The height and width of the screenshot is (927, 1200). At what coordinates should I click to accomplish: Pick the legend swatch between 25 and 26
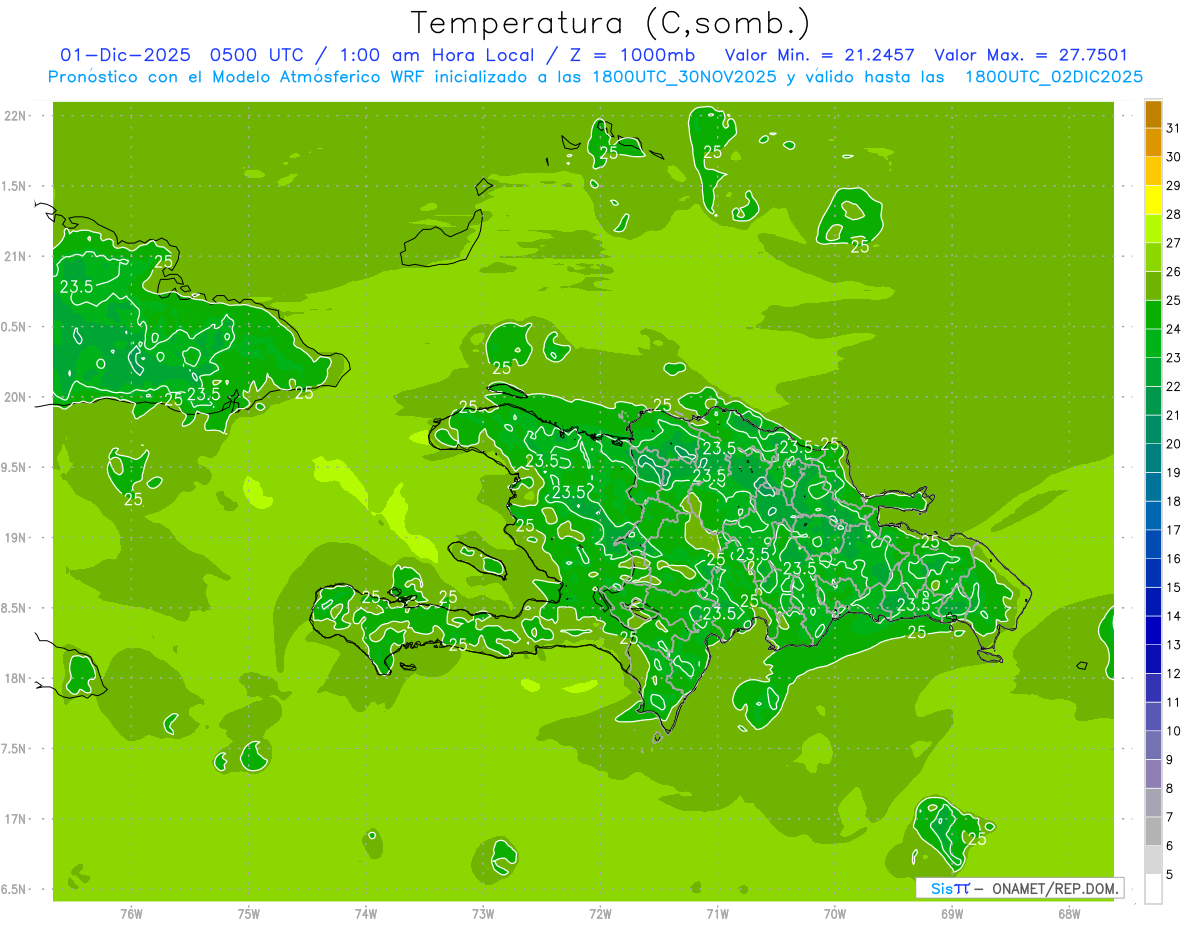(1153, 286)
